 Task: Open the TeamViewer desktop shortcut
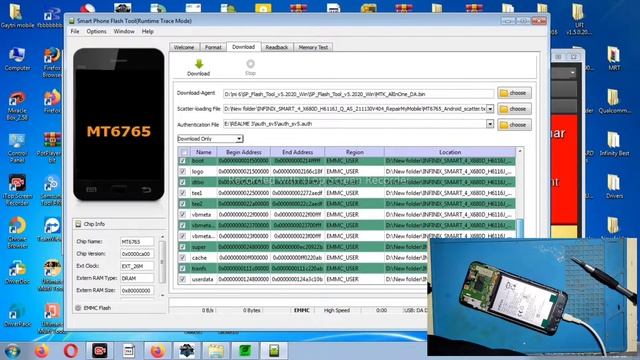coord(52,230)
